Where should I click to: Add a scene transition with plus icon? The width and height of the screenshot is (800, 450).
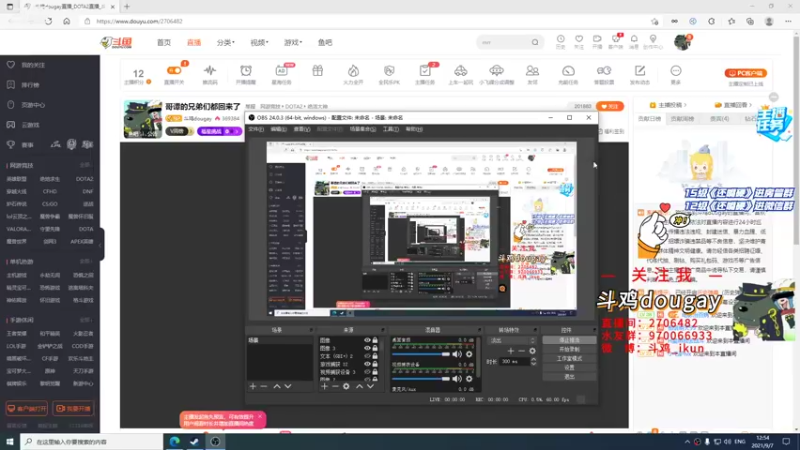pyautogui.click(x=511, y=351)
